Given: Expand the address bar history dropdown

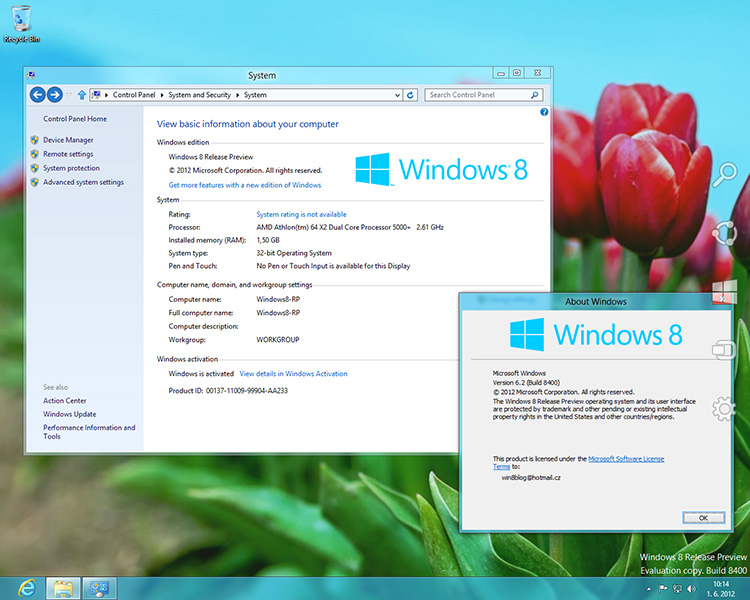Looking at the screenshot, I should tap(397, 95).
